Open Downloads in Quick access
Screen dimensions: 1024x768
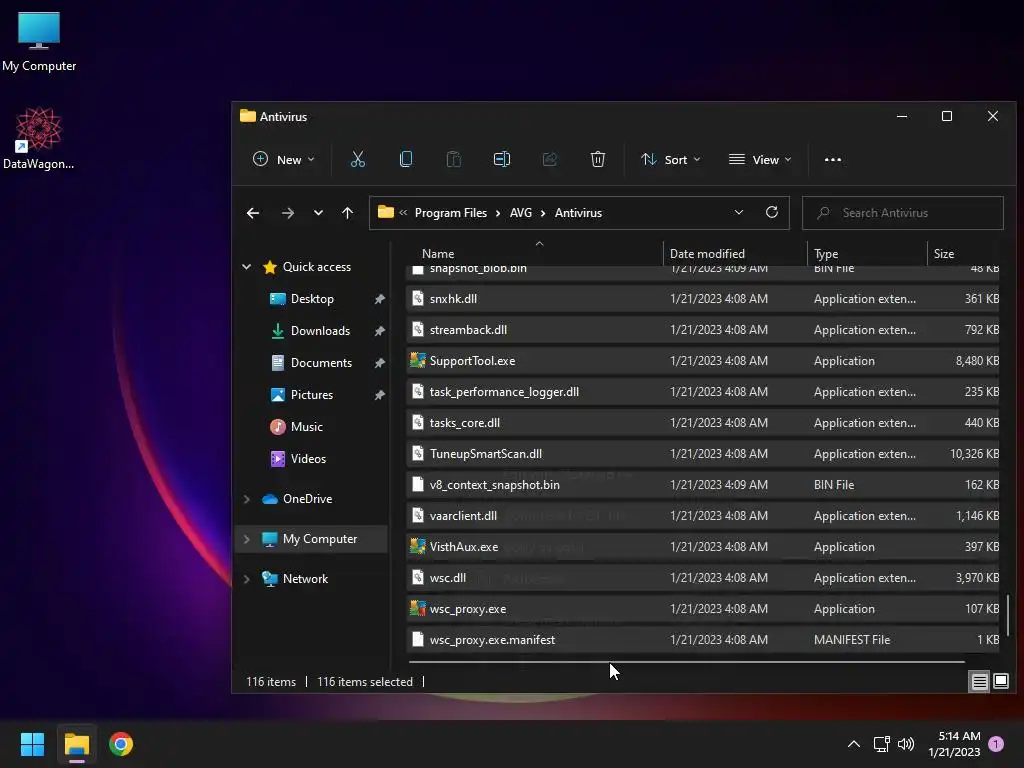[320, 330]
